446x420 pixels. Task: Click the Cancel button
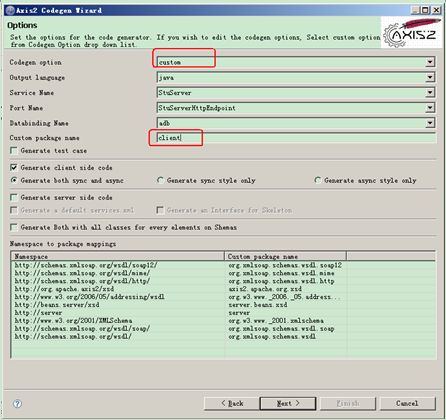tap(407, 403)
